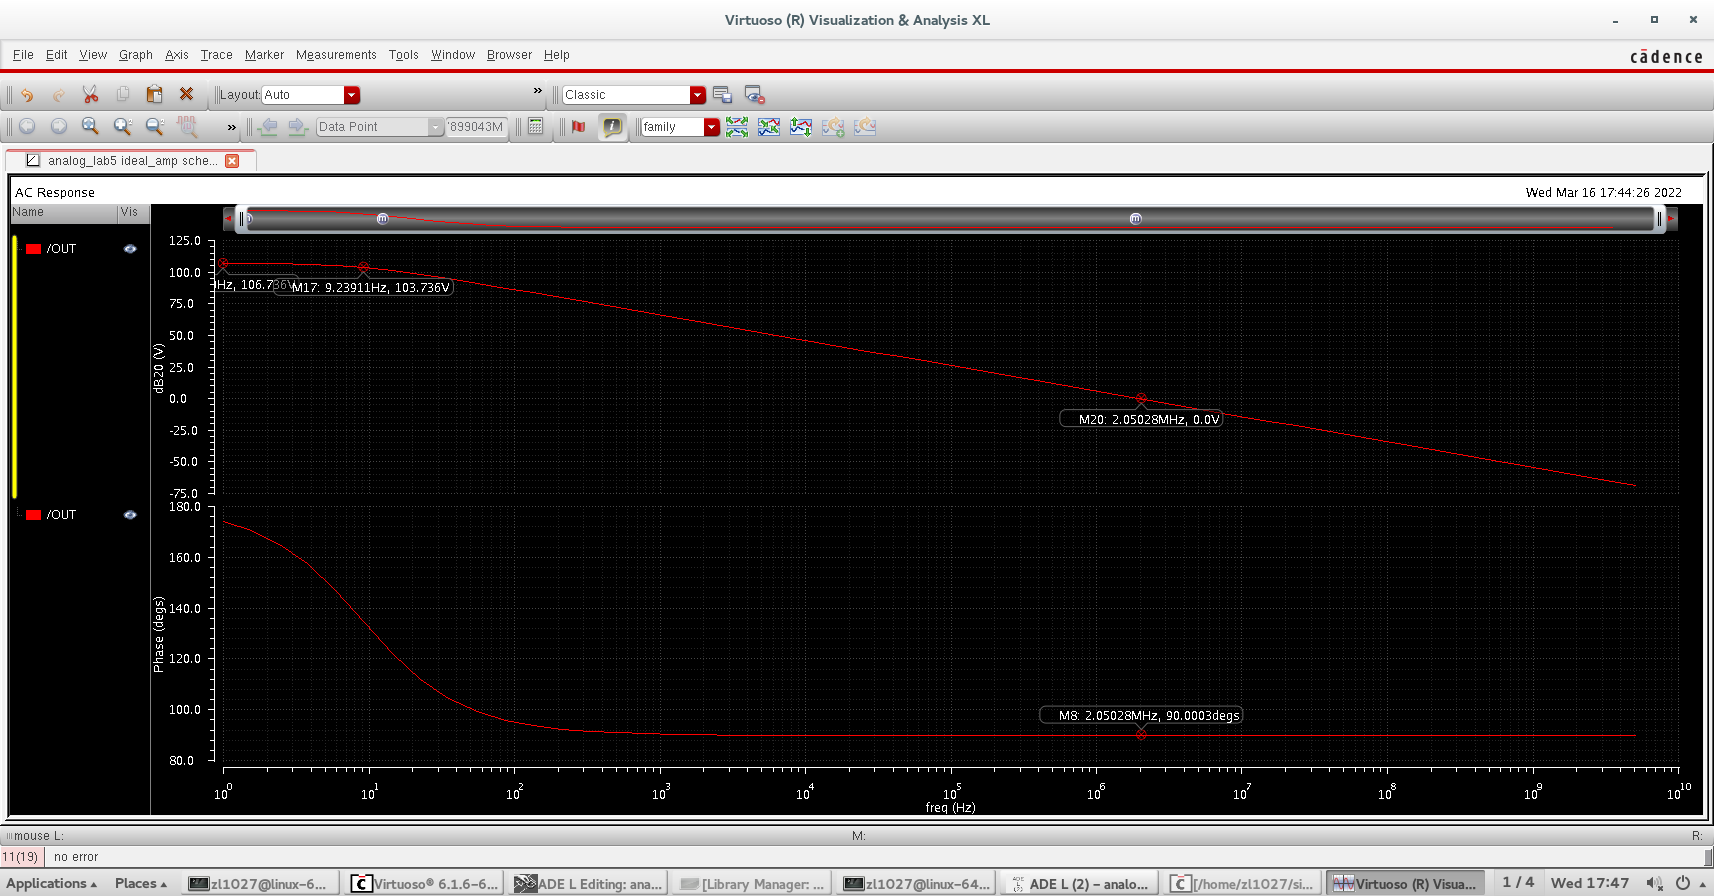Click the Zoom Out magnifier icon
The width and height of the screenshot is (1714, 896).
tap(154, 126)
